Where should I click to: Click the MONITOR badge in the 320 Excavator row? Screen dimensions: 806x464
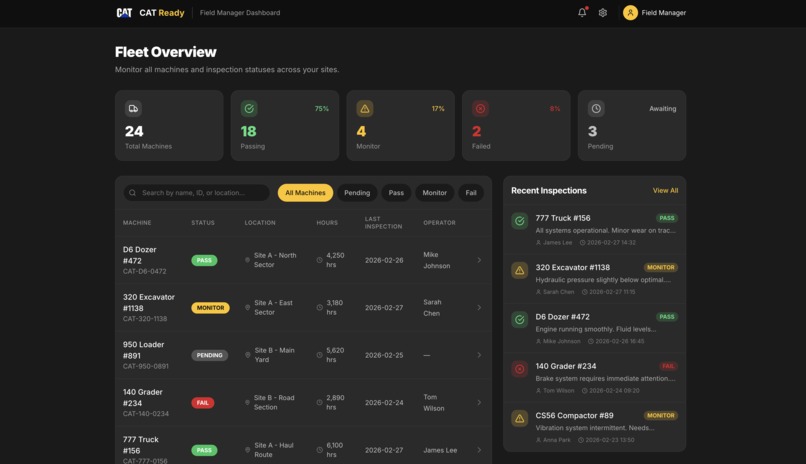210,308
